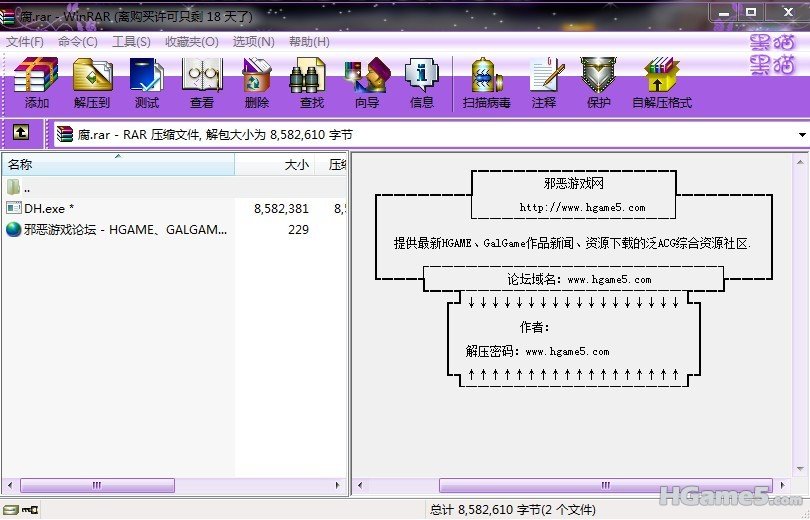The height and width of the screenshot is (520, 810).
Task: Sort by the 压缩 column header
Action: [x=331, y=165]
